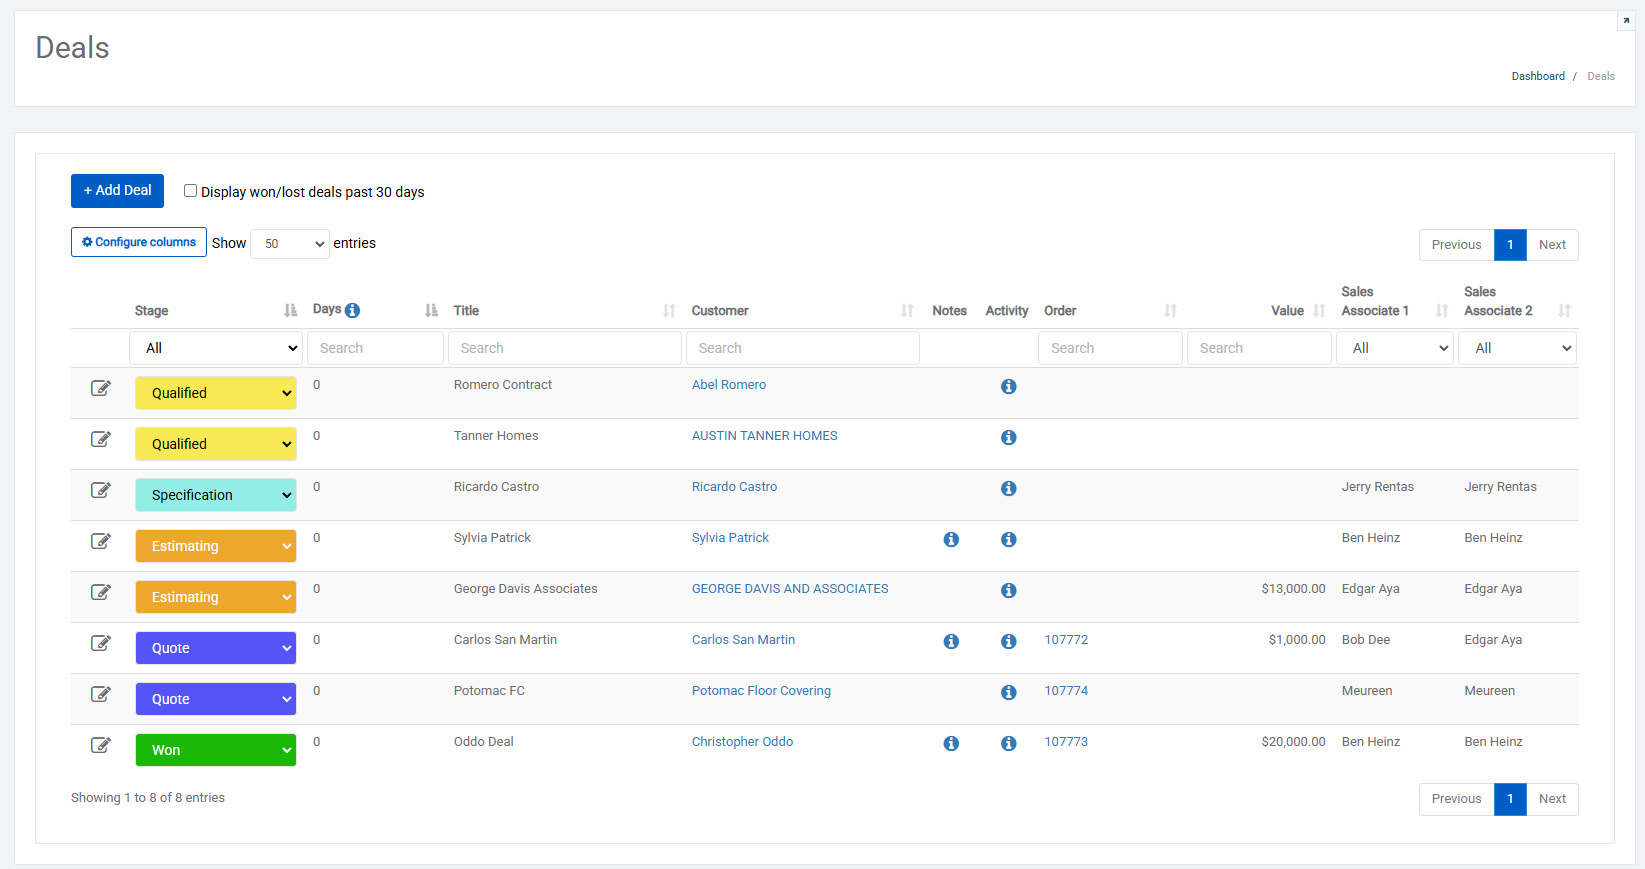Click the Days column info icon
Screen dimensions: 1645x869
tap(352, 310)
